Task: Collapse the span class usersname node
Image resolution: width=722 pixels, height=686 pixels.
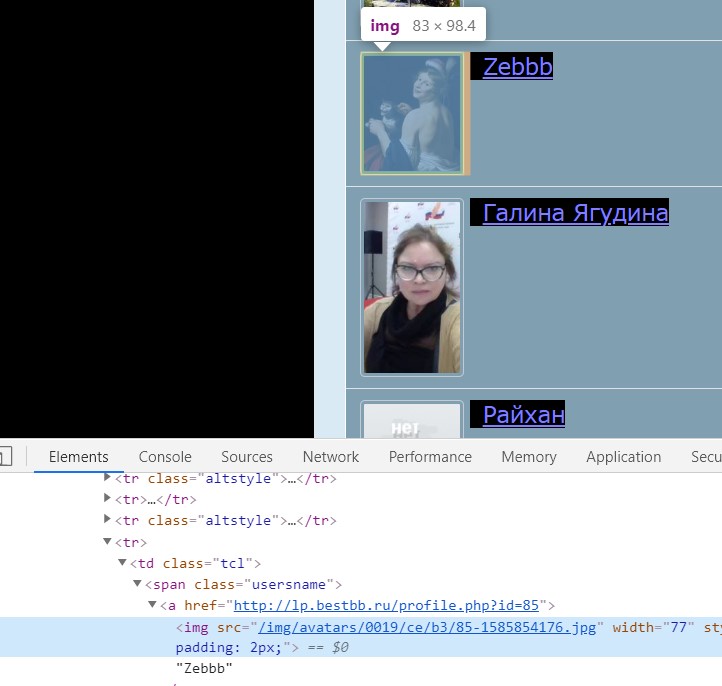Action: (x=137, y=583)
